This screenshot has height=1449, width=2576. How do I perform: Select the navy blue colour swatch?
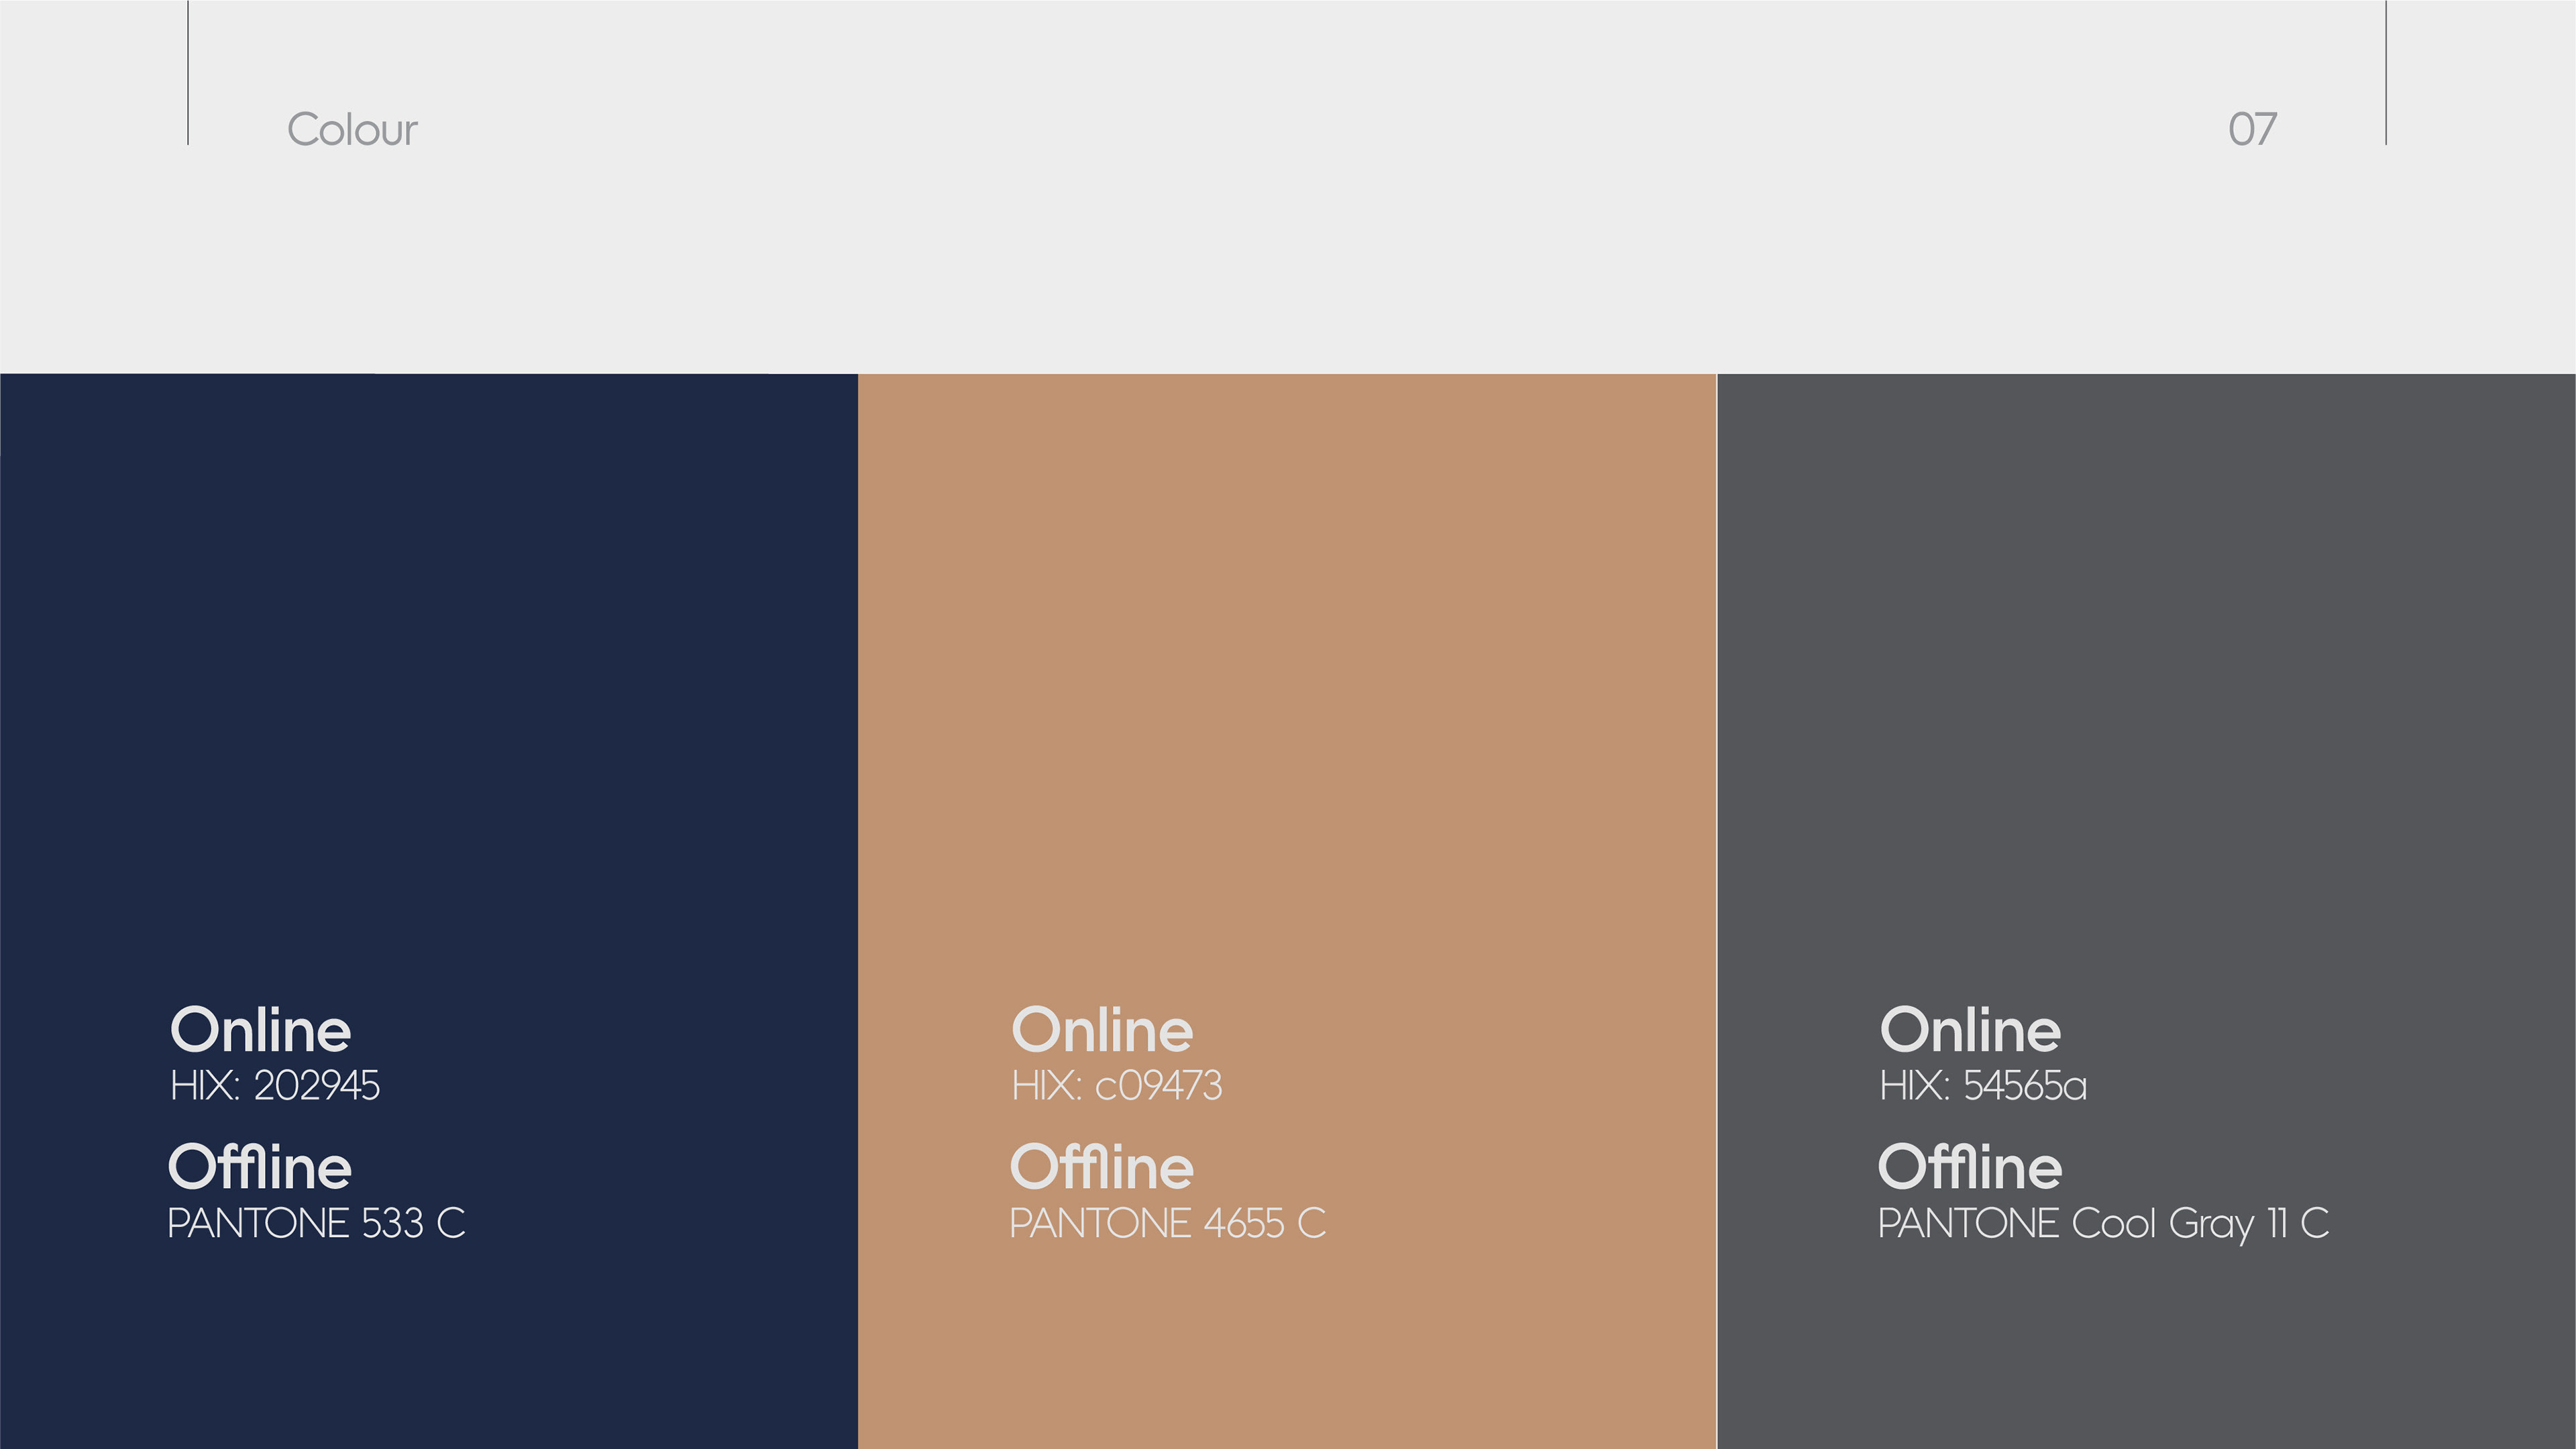429,911
